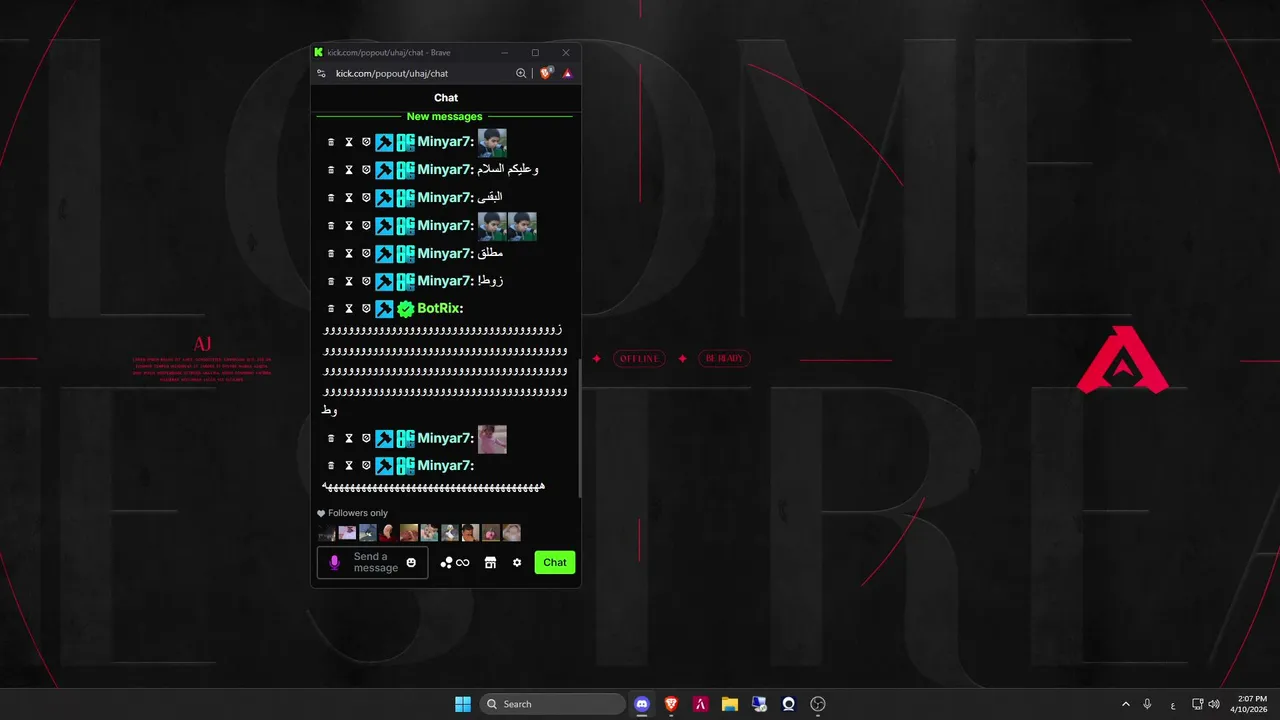Open the BotRix username profile
This screenshot has height=720, width=1280.
[x=440, y=308]
